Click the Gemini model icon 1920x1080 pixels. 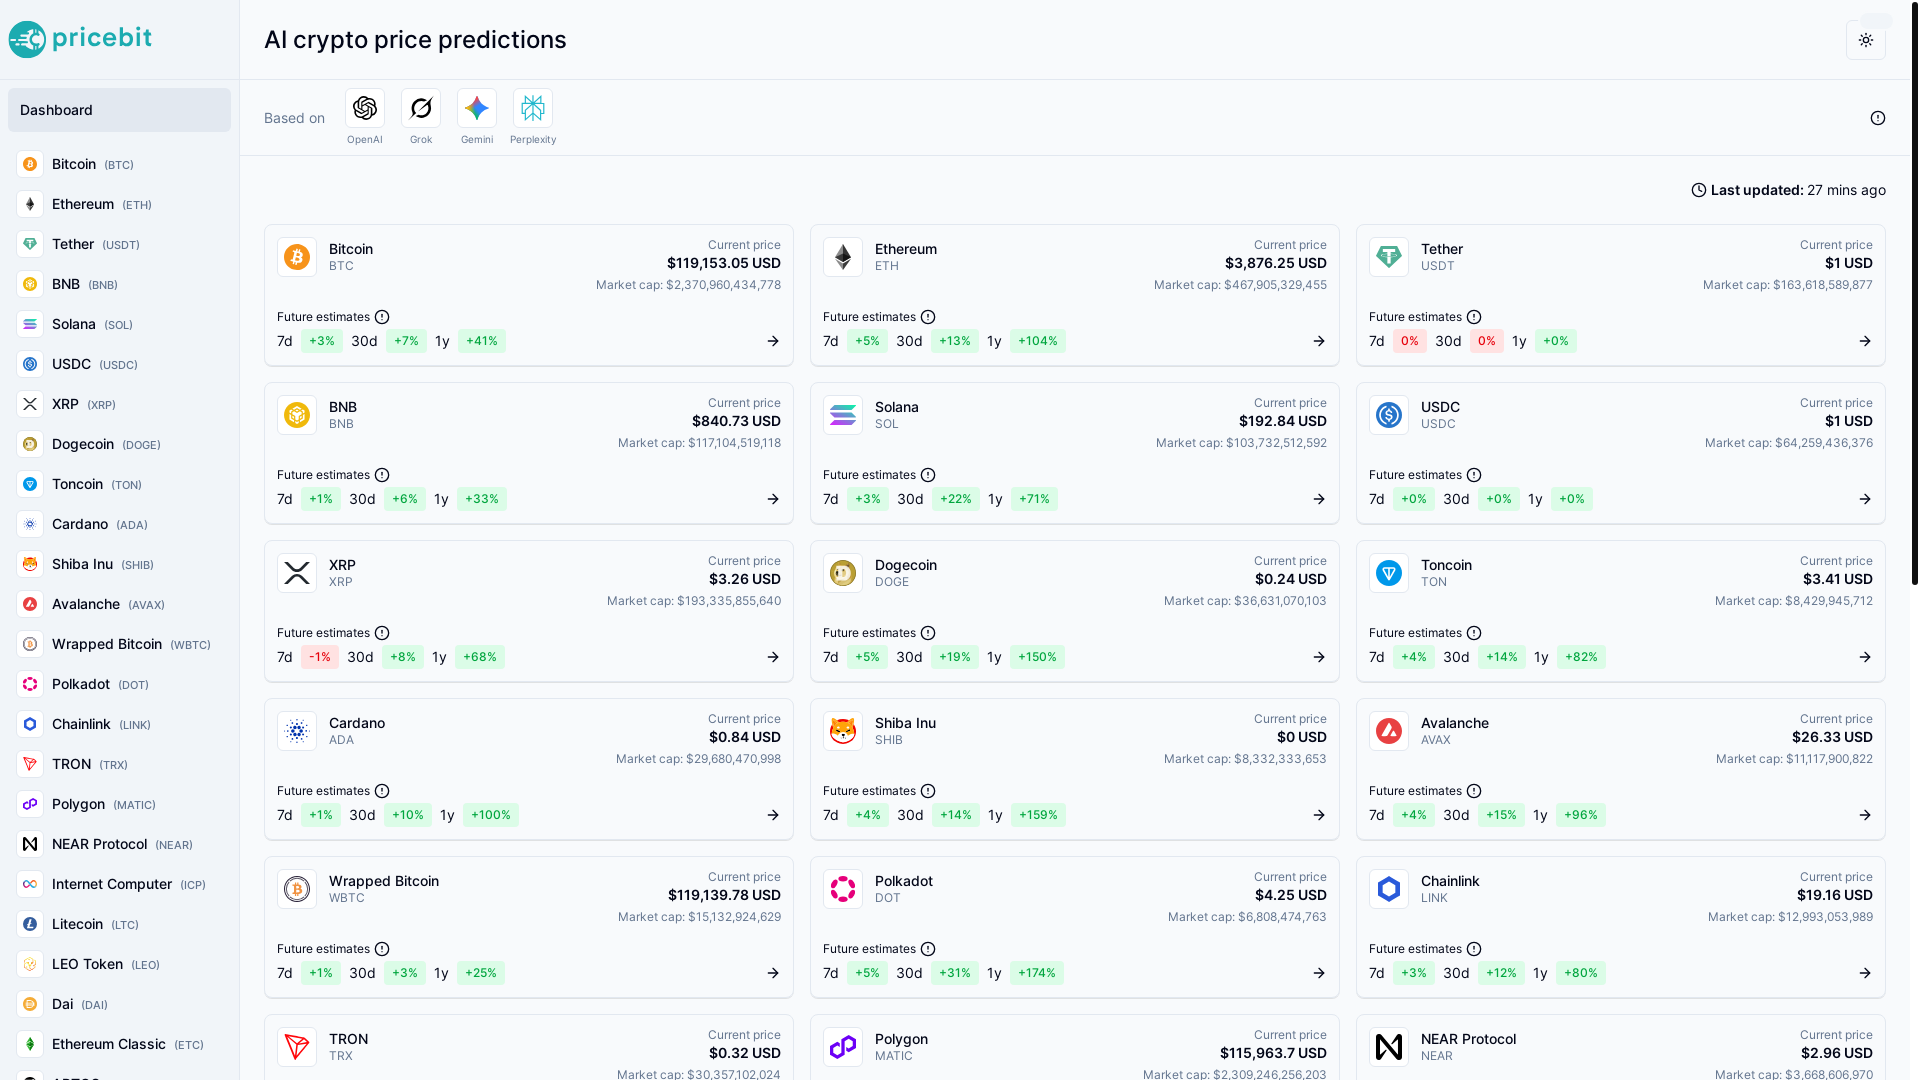click(477, 108)
